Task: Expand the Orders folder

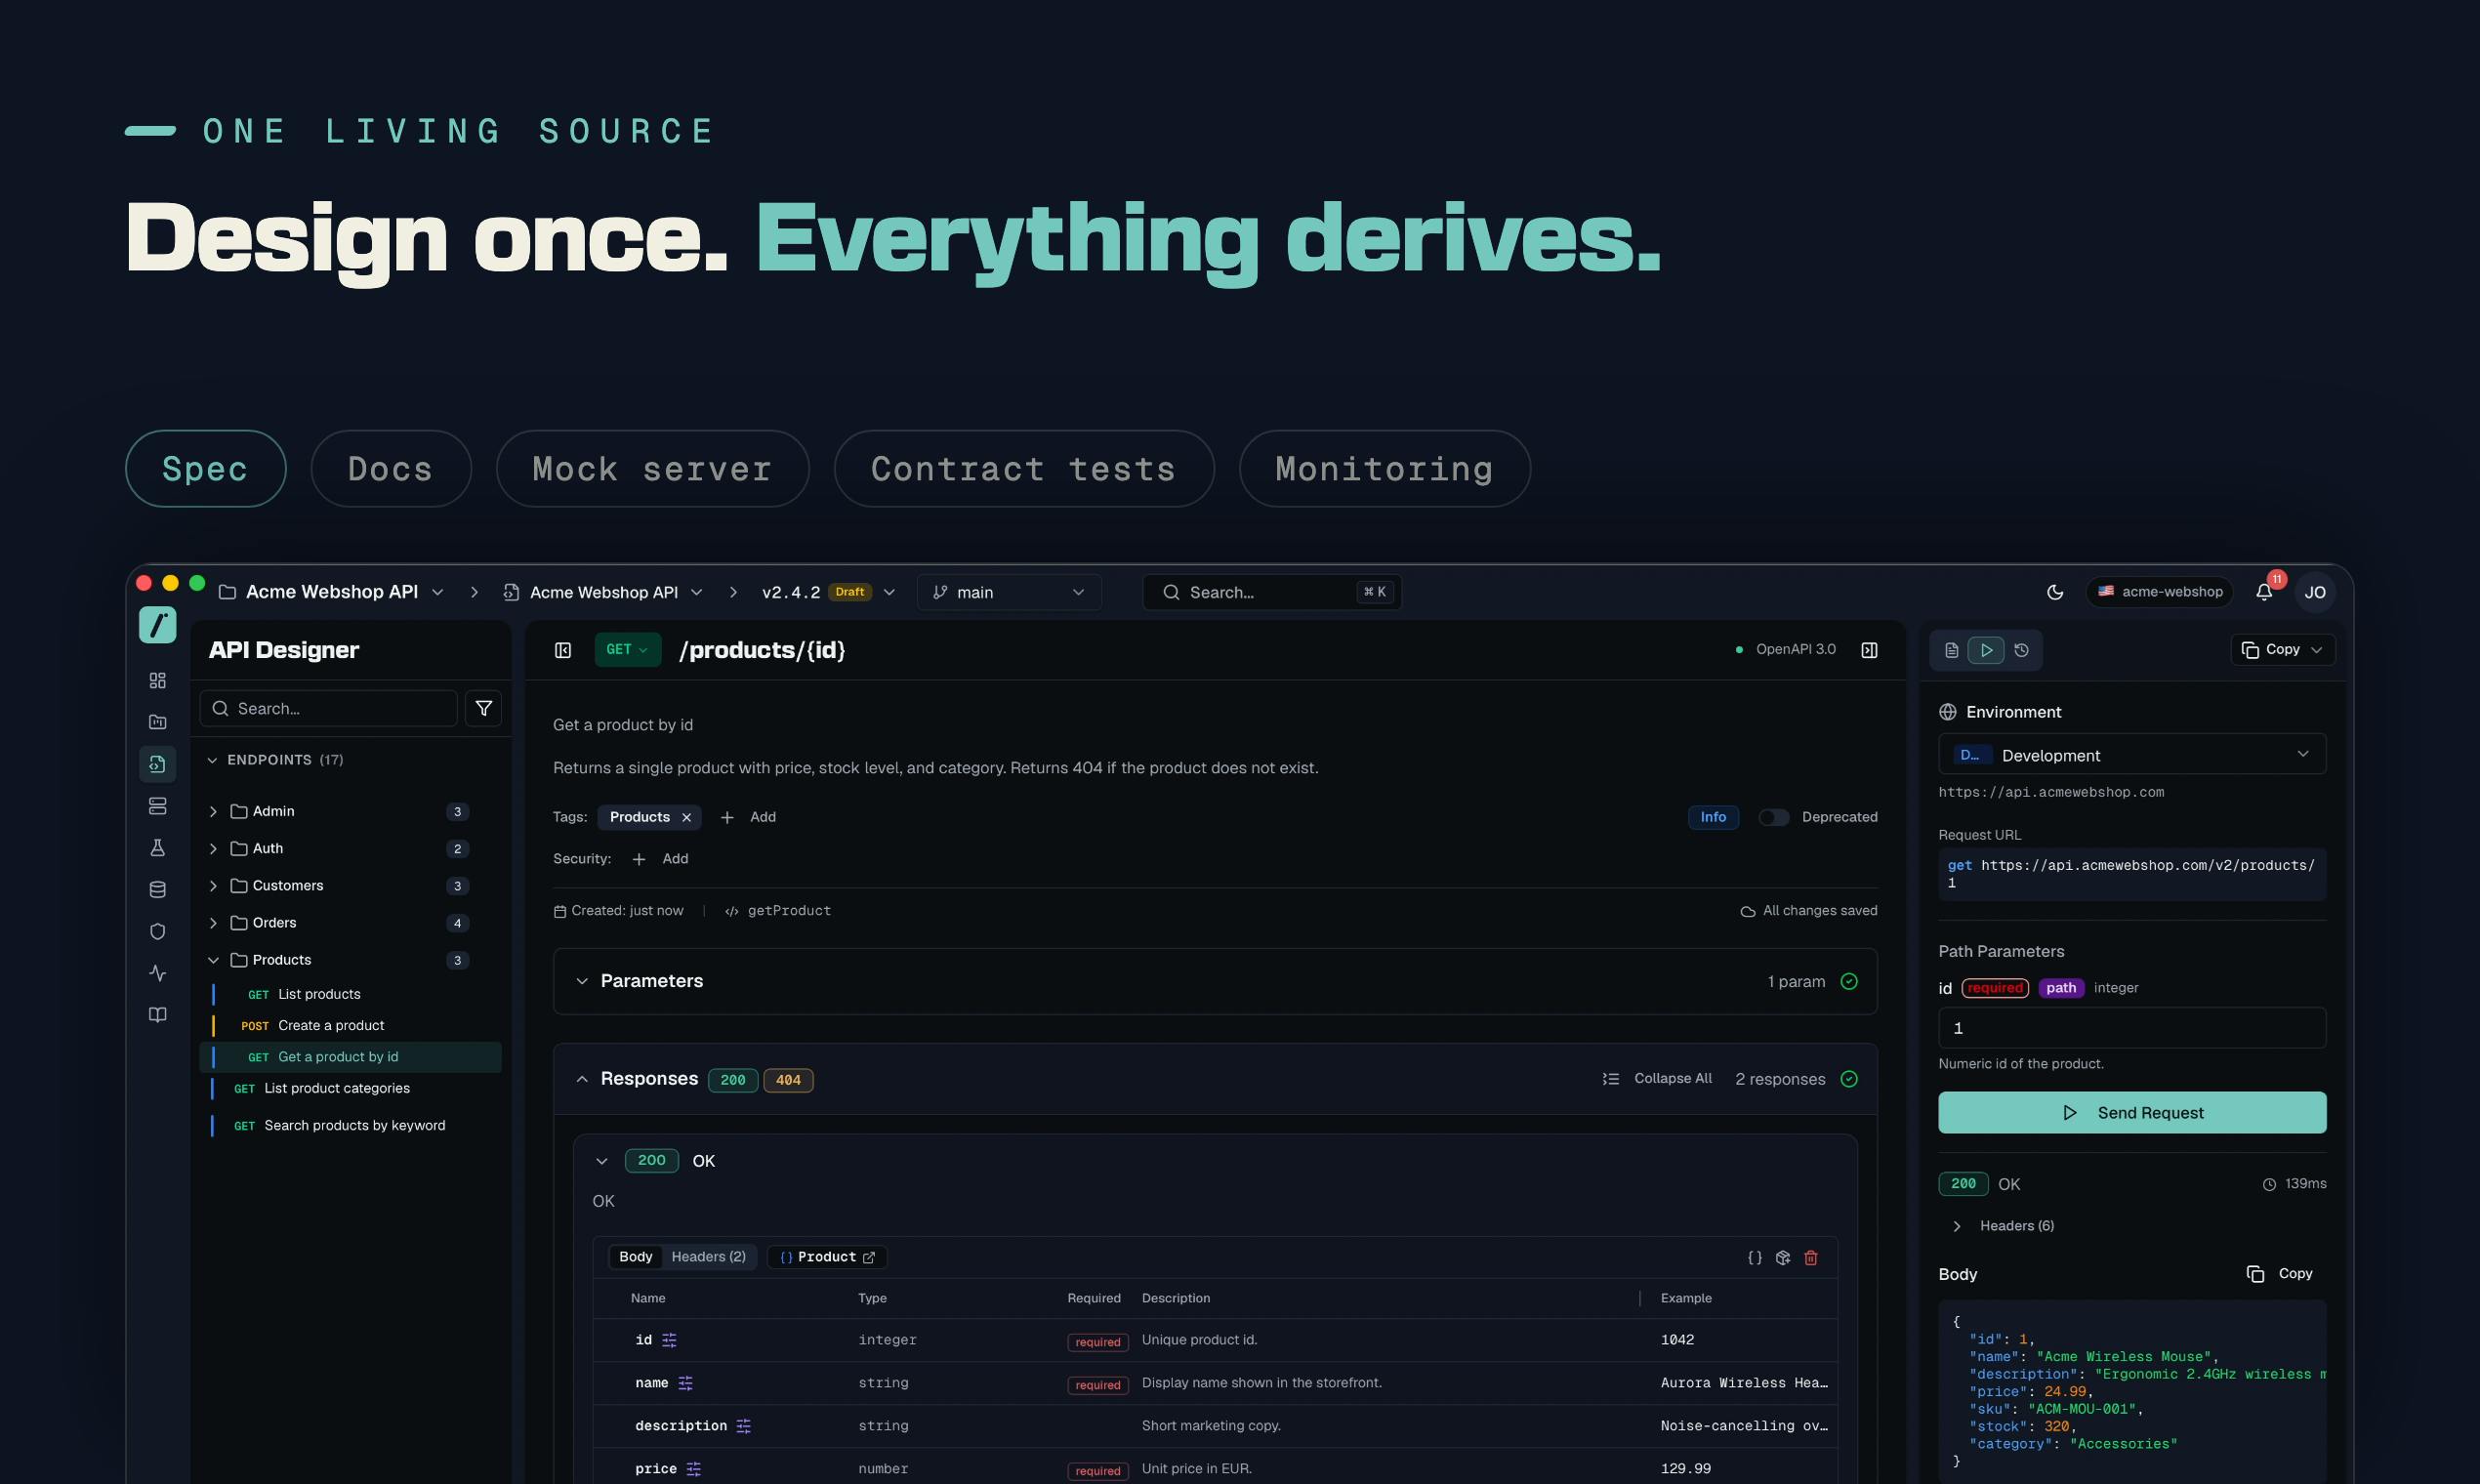Action: click(213, 923)
